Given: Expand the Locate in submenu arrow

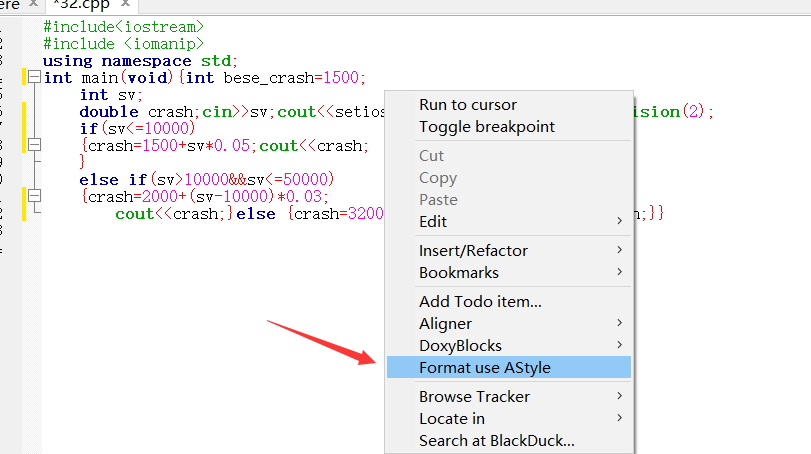Looking at the screenshot, I should pos(620,418).
